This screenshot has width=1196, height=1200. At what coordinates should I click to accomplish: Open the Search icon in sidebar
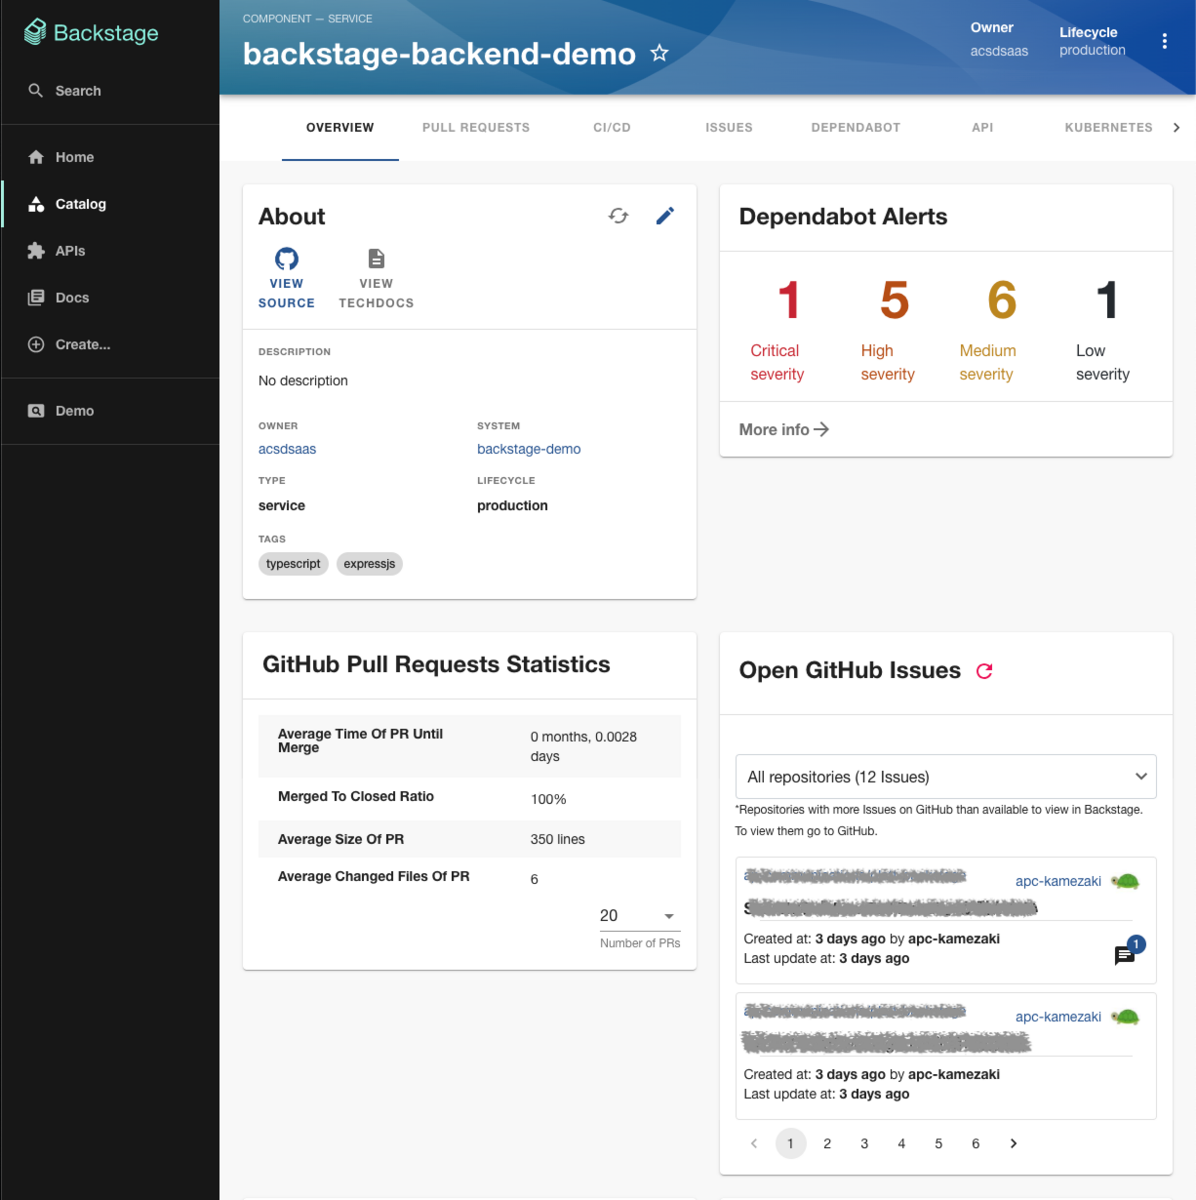(35, 90)
